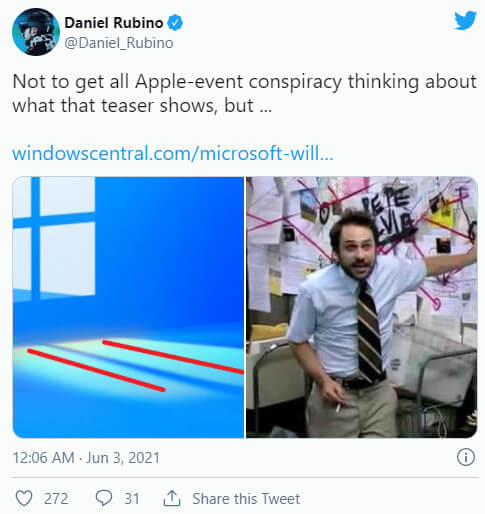Click the Share this Tweet text
This screenshot has width=485, height=514.
click(x=246, y=499)
